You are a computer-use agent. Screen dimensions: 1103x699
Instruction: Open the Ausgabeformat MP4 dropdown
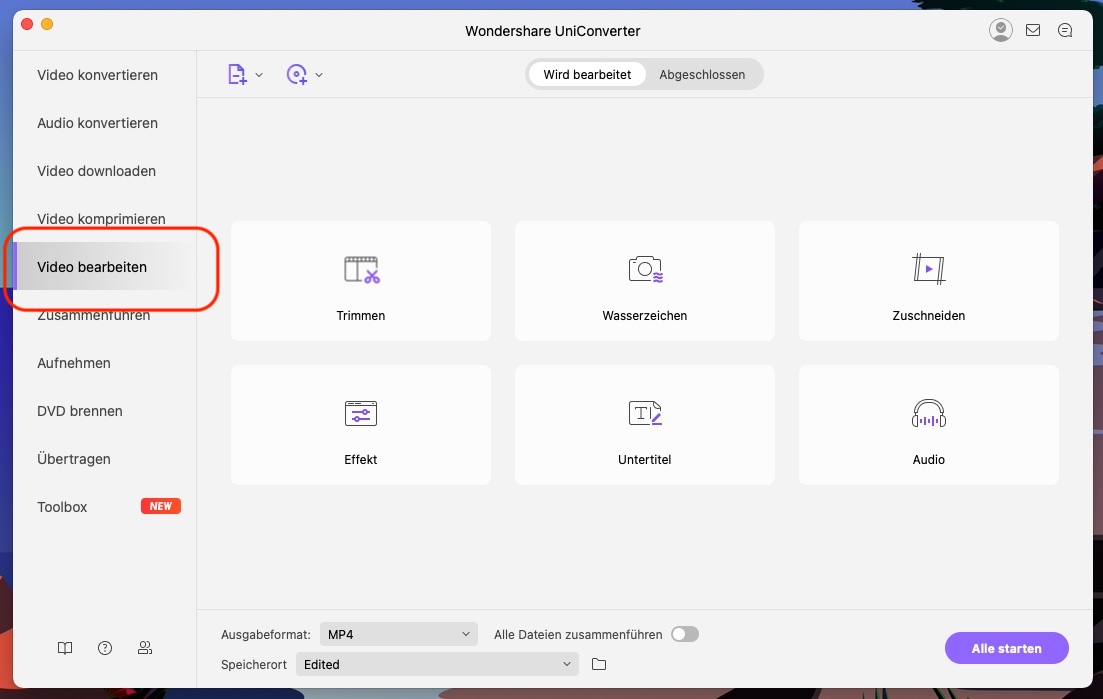(x=399, y=634)
